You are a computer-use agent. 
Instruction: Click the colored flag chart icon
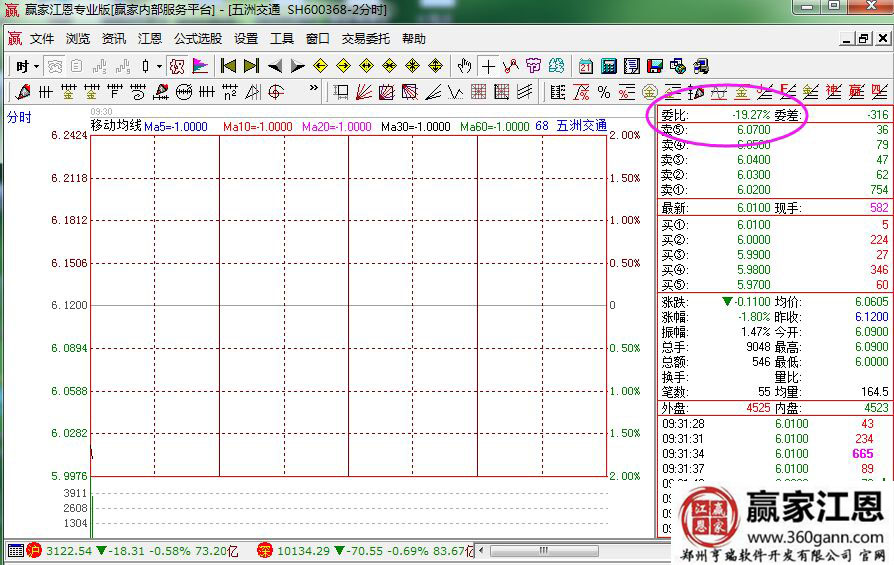(200, 66)
